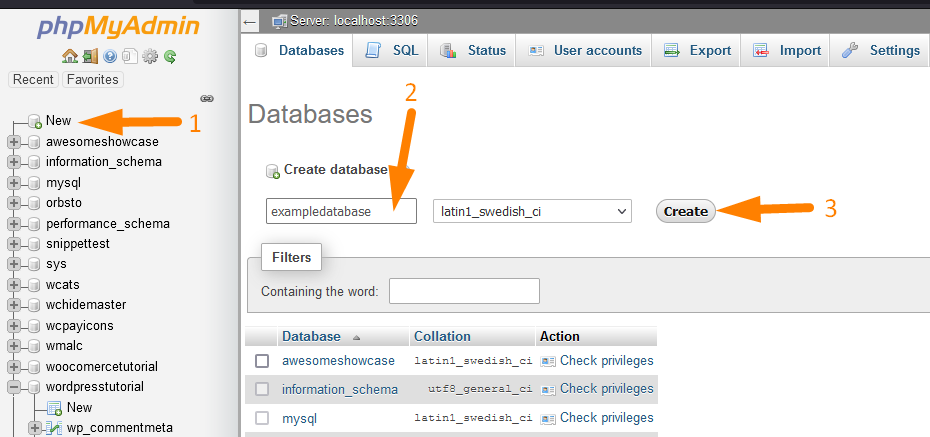930x437 pixels.
Task: Tick the information_schema row checkbox
Action: tap(262, 390)
